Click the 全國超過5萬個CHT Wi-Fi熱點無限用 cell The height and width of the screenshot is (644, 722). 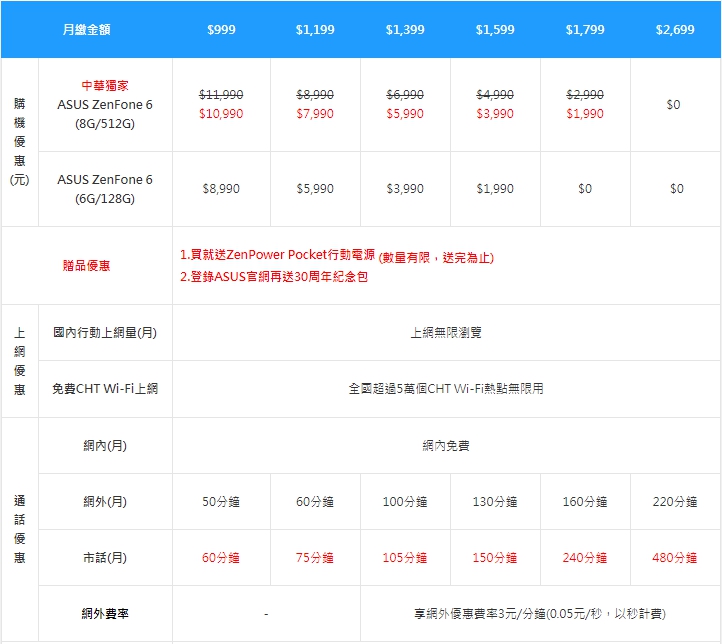[446, 389]
